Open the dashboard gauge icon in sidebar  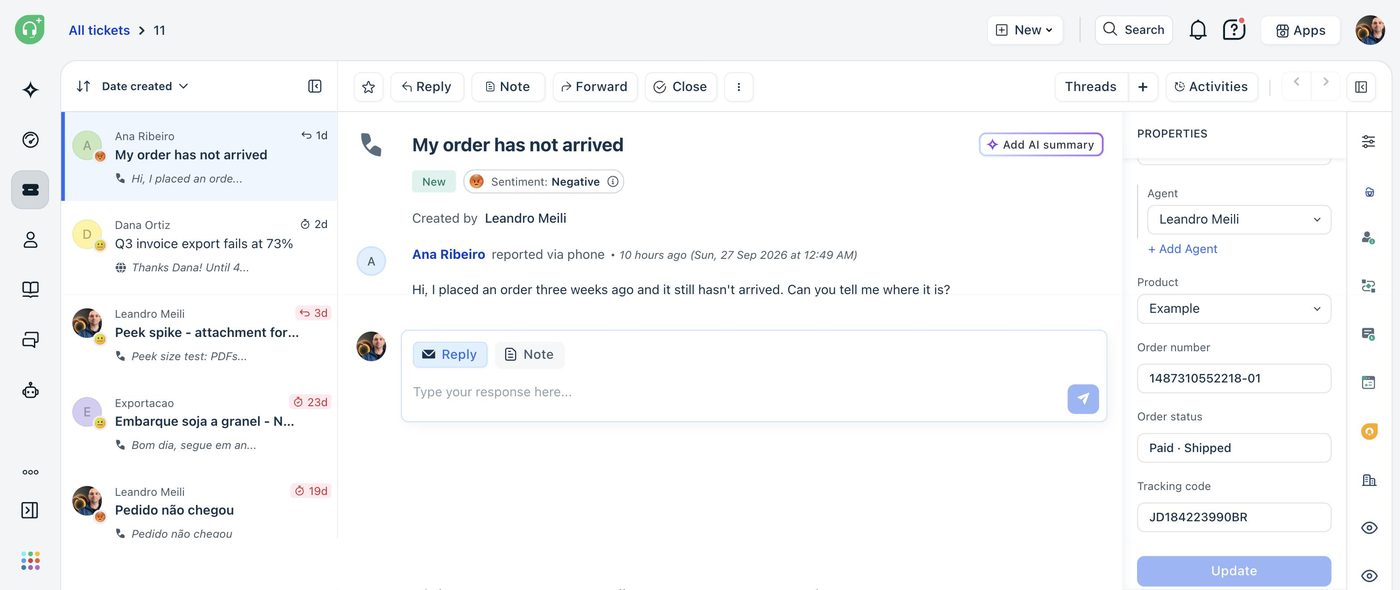(x=30, y=140)
